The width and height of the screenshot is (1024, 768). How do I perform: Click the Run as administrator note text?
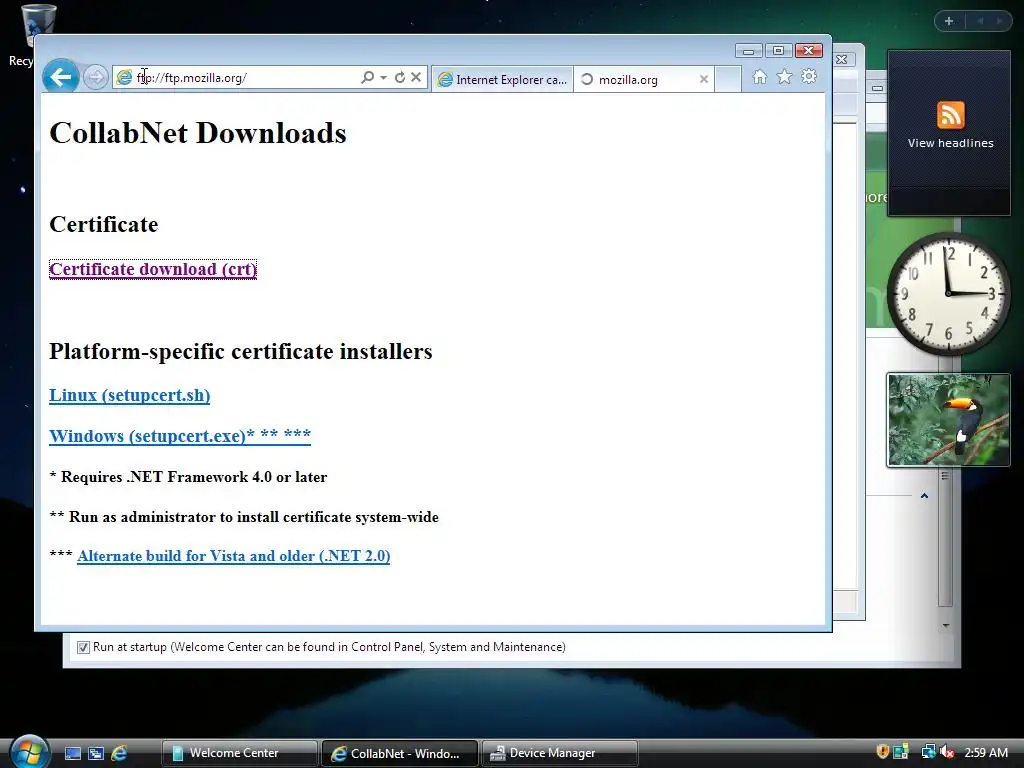click(x=244, y=517)
